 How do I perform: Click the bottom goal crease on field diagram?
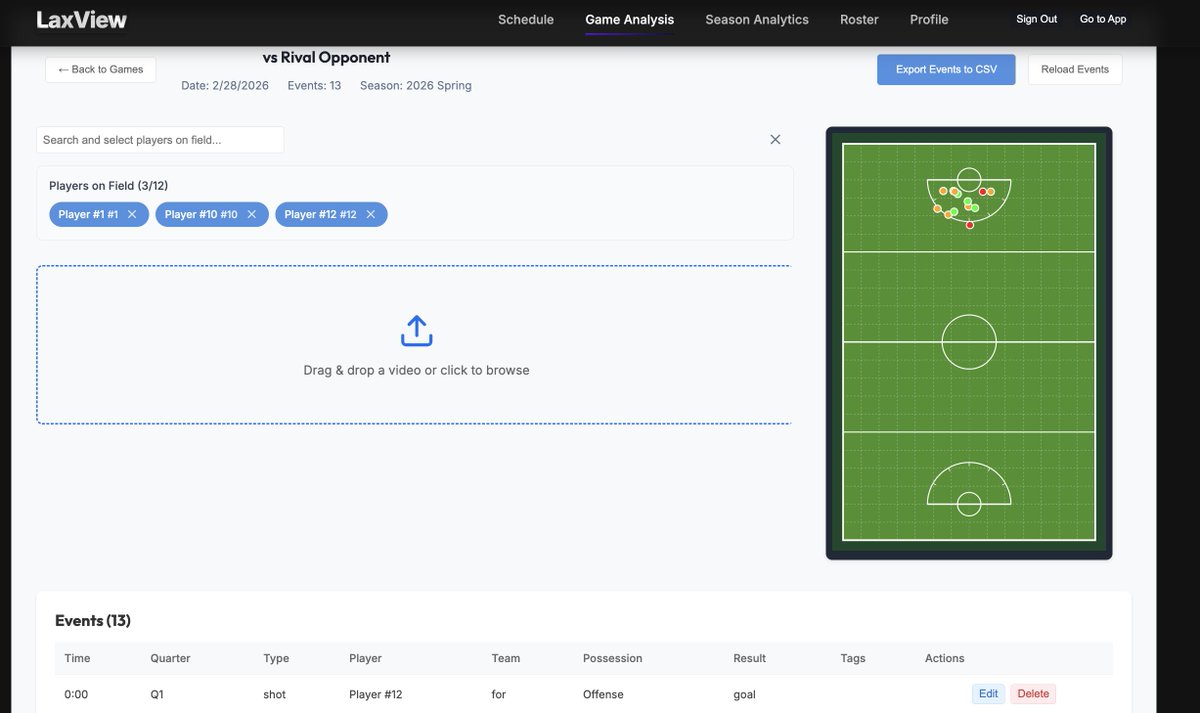969,504
